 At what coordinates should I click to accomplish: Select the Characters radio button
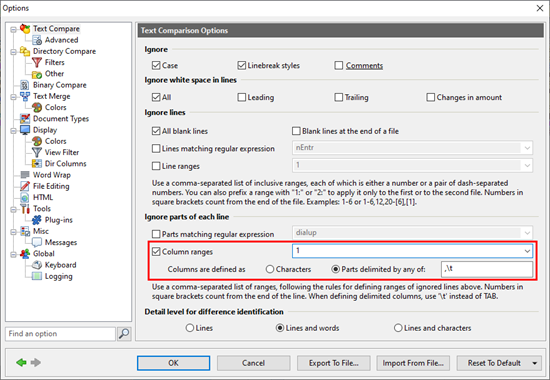[270, 269]
